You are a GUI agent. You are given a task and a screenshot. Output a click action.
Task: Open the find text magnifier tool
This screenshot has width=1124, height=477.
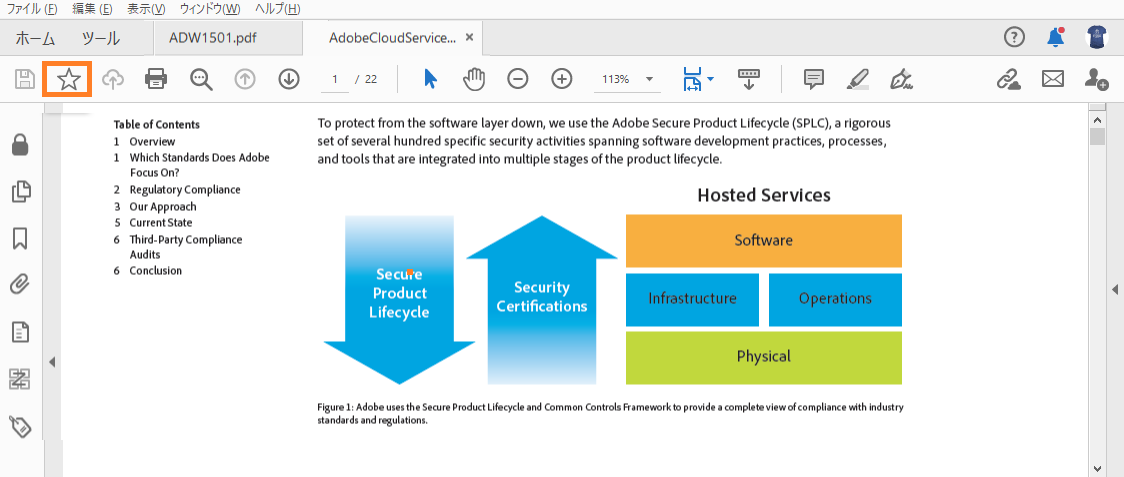(x=201, y=80)
